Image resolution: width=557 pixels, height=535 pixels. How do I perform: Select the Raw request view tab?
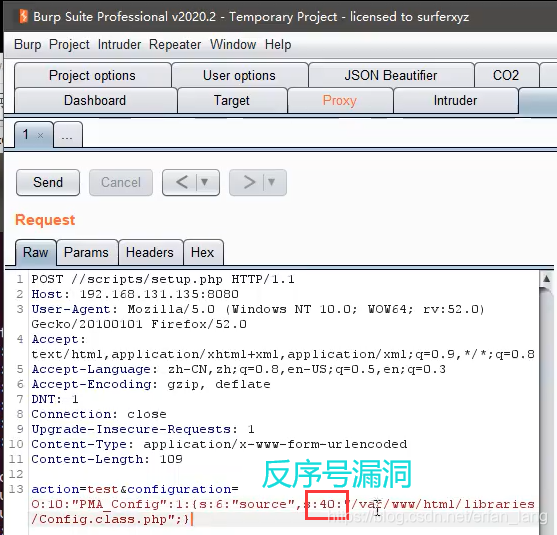pos(36,253)
